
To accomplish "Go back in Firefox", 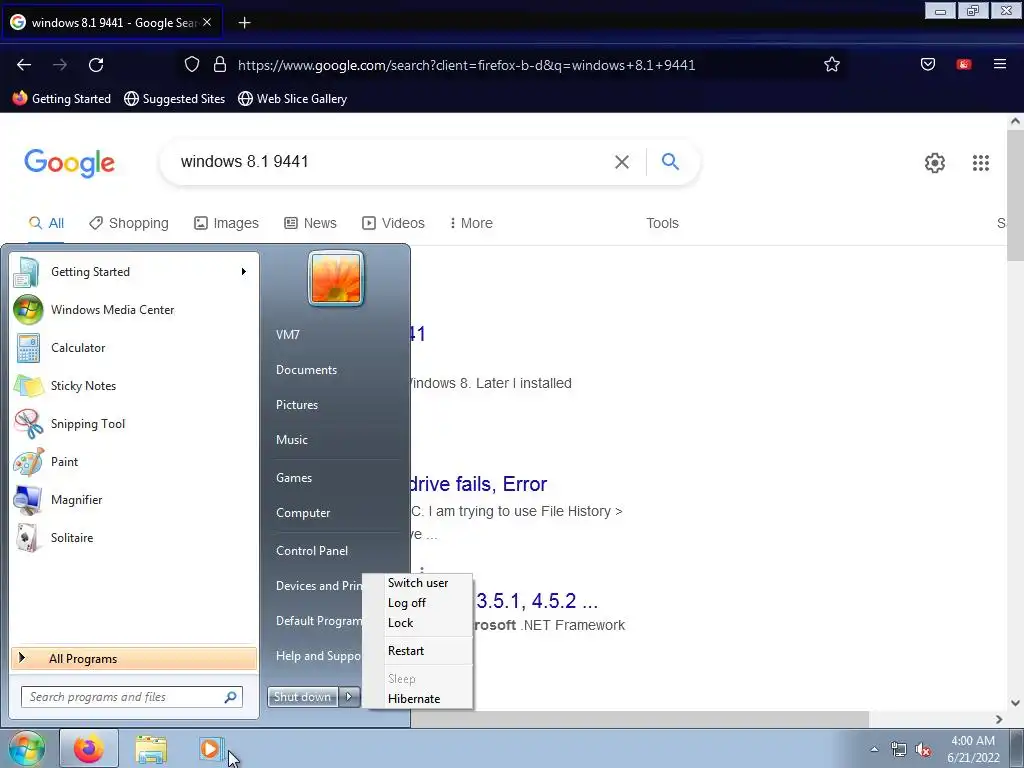I will (24, 65).
